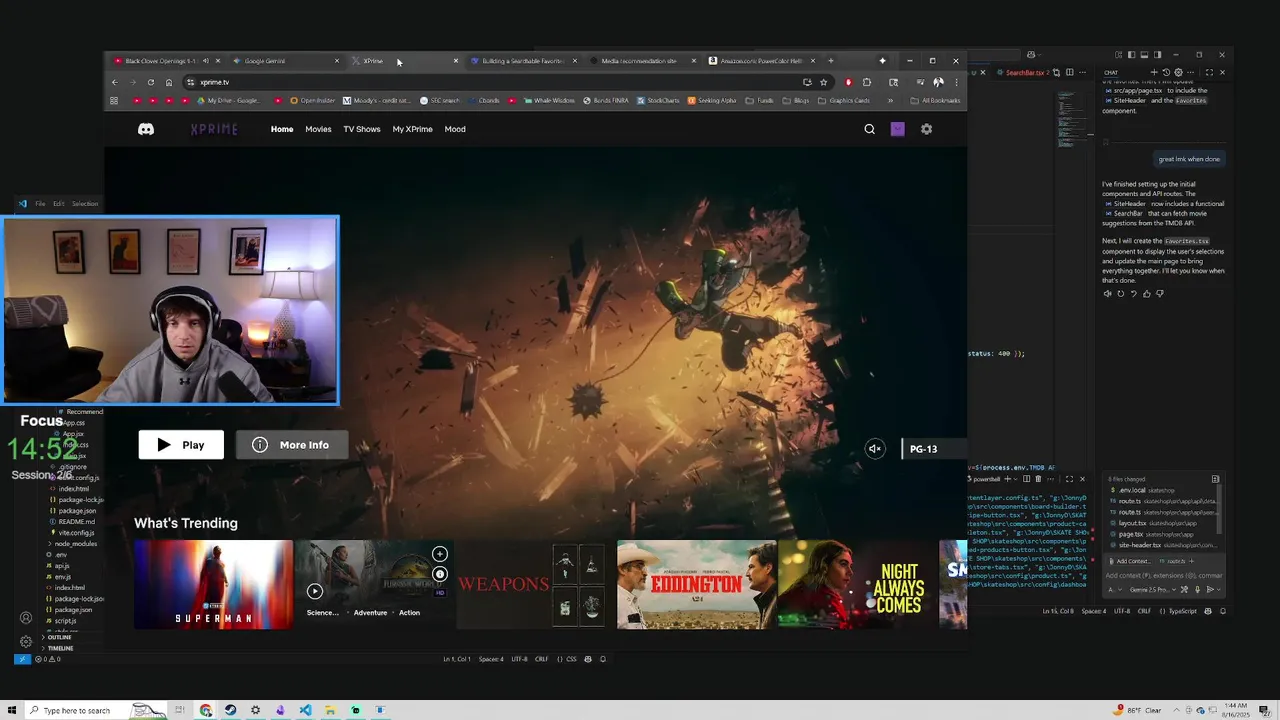Open chat settings gear in VS Code
The height and width of the screenshot is (720, 1280).
pyautogui.click(x=1178, y=72)
